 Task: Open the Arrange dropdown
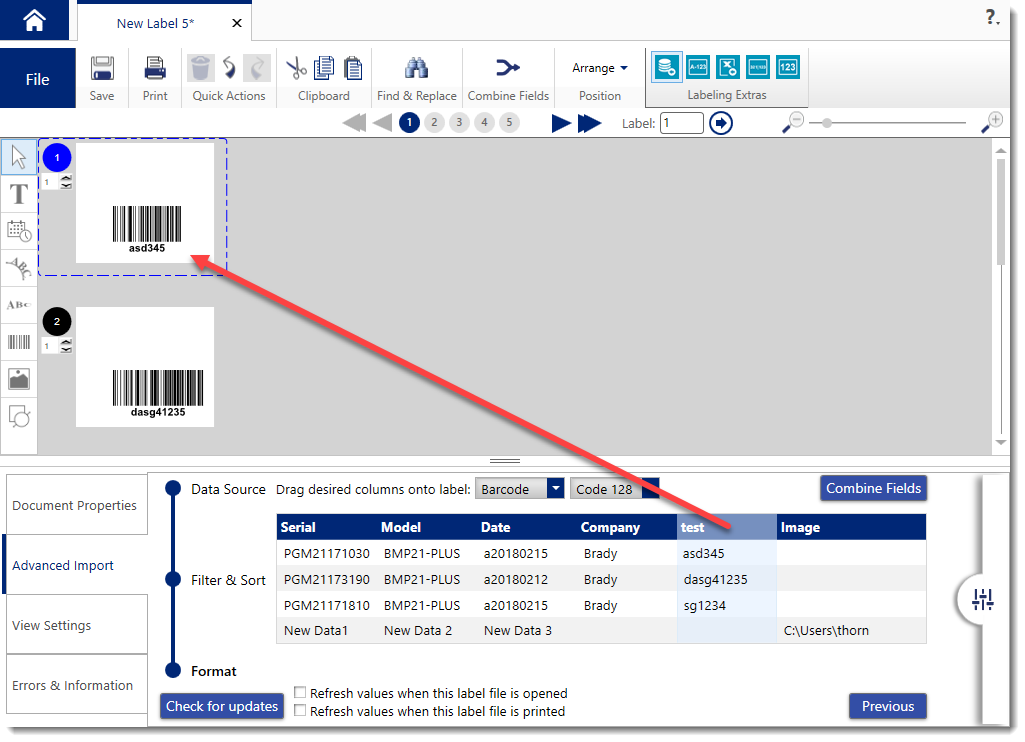pyautogui.click(x=599, y=68)
